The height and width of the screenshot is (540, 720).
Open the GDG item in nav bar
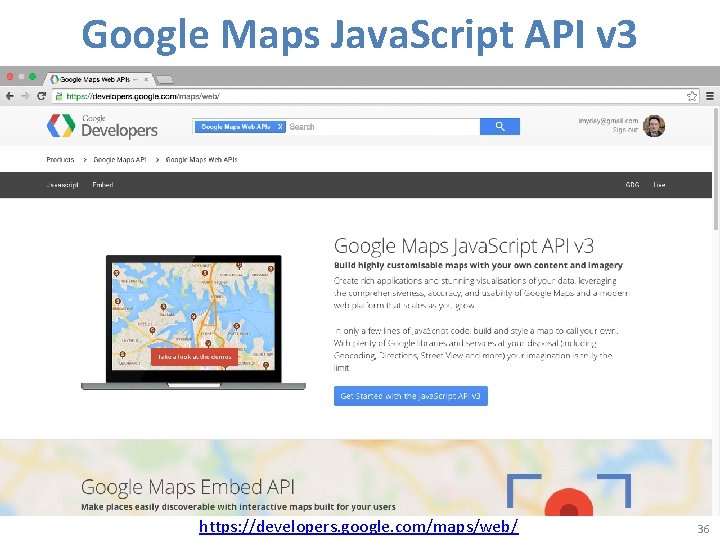632,185
